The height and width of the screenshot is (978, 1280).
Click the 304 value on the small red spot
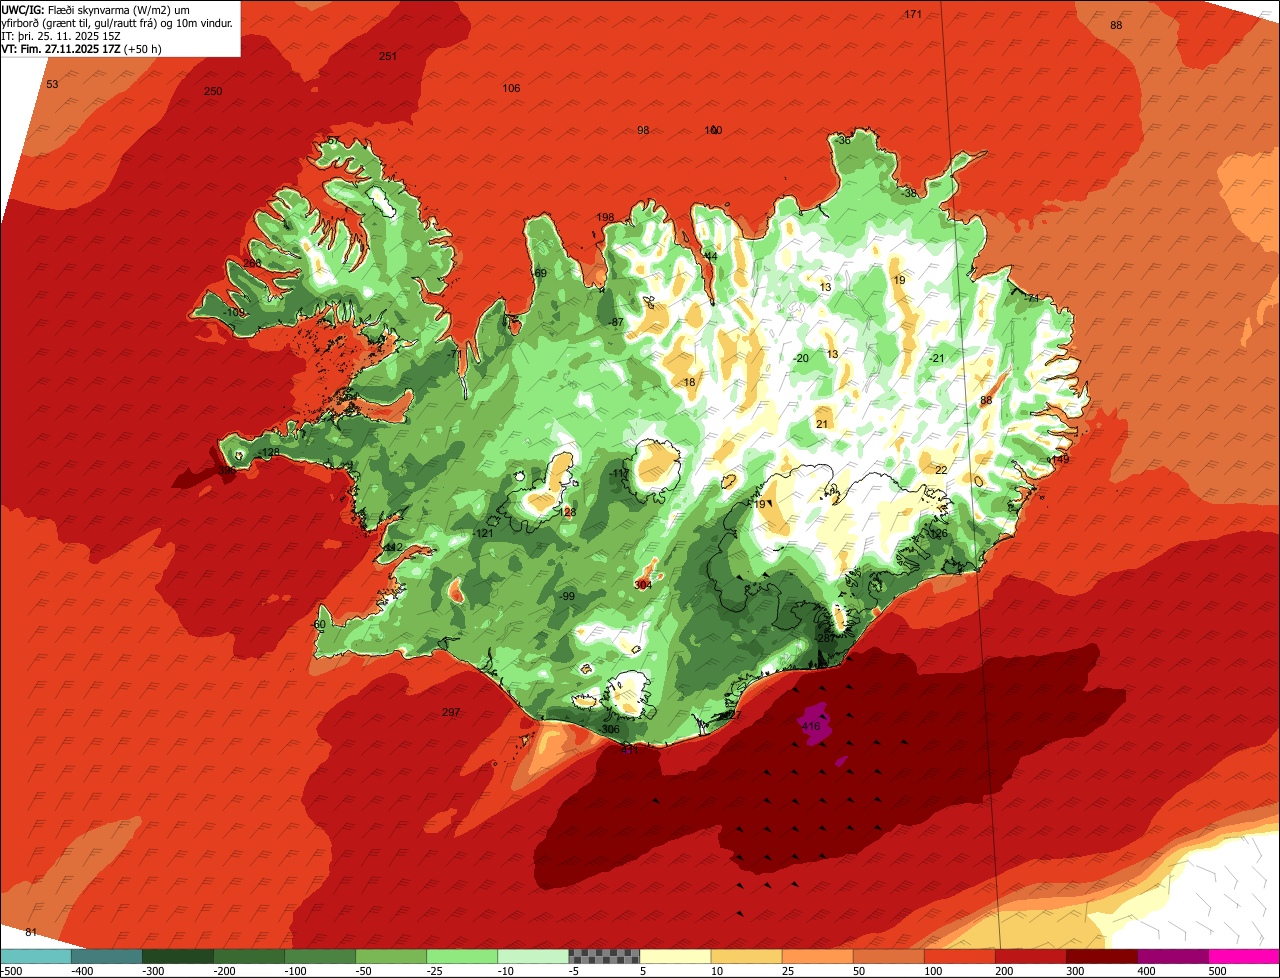(643, 585)
